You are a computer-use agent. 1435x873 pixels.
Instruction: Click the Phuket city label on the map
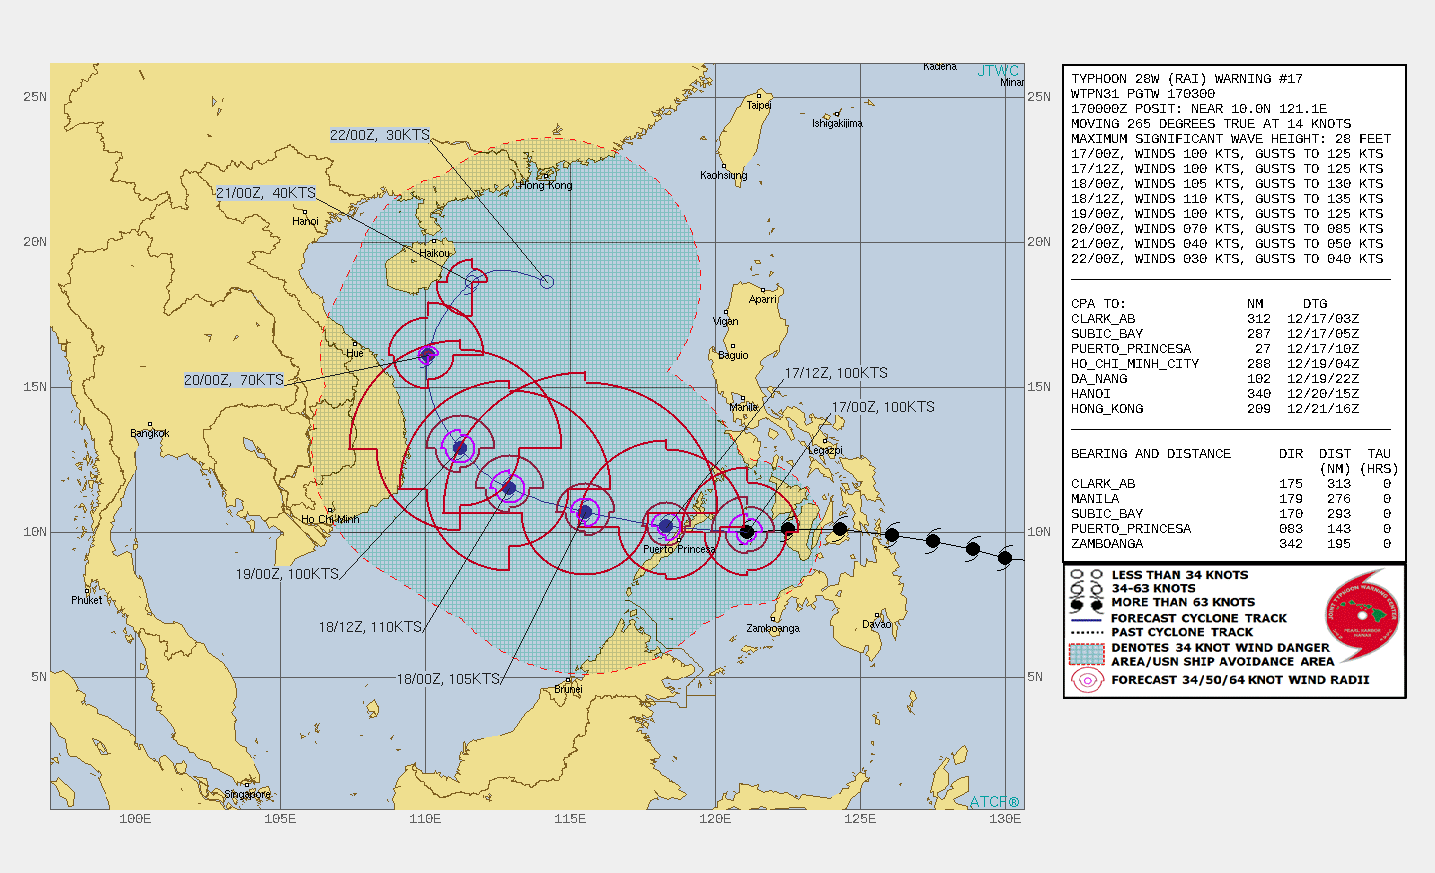87,600
